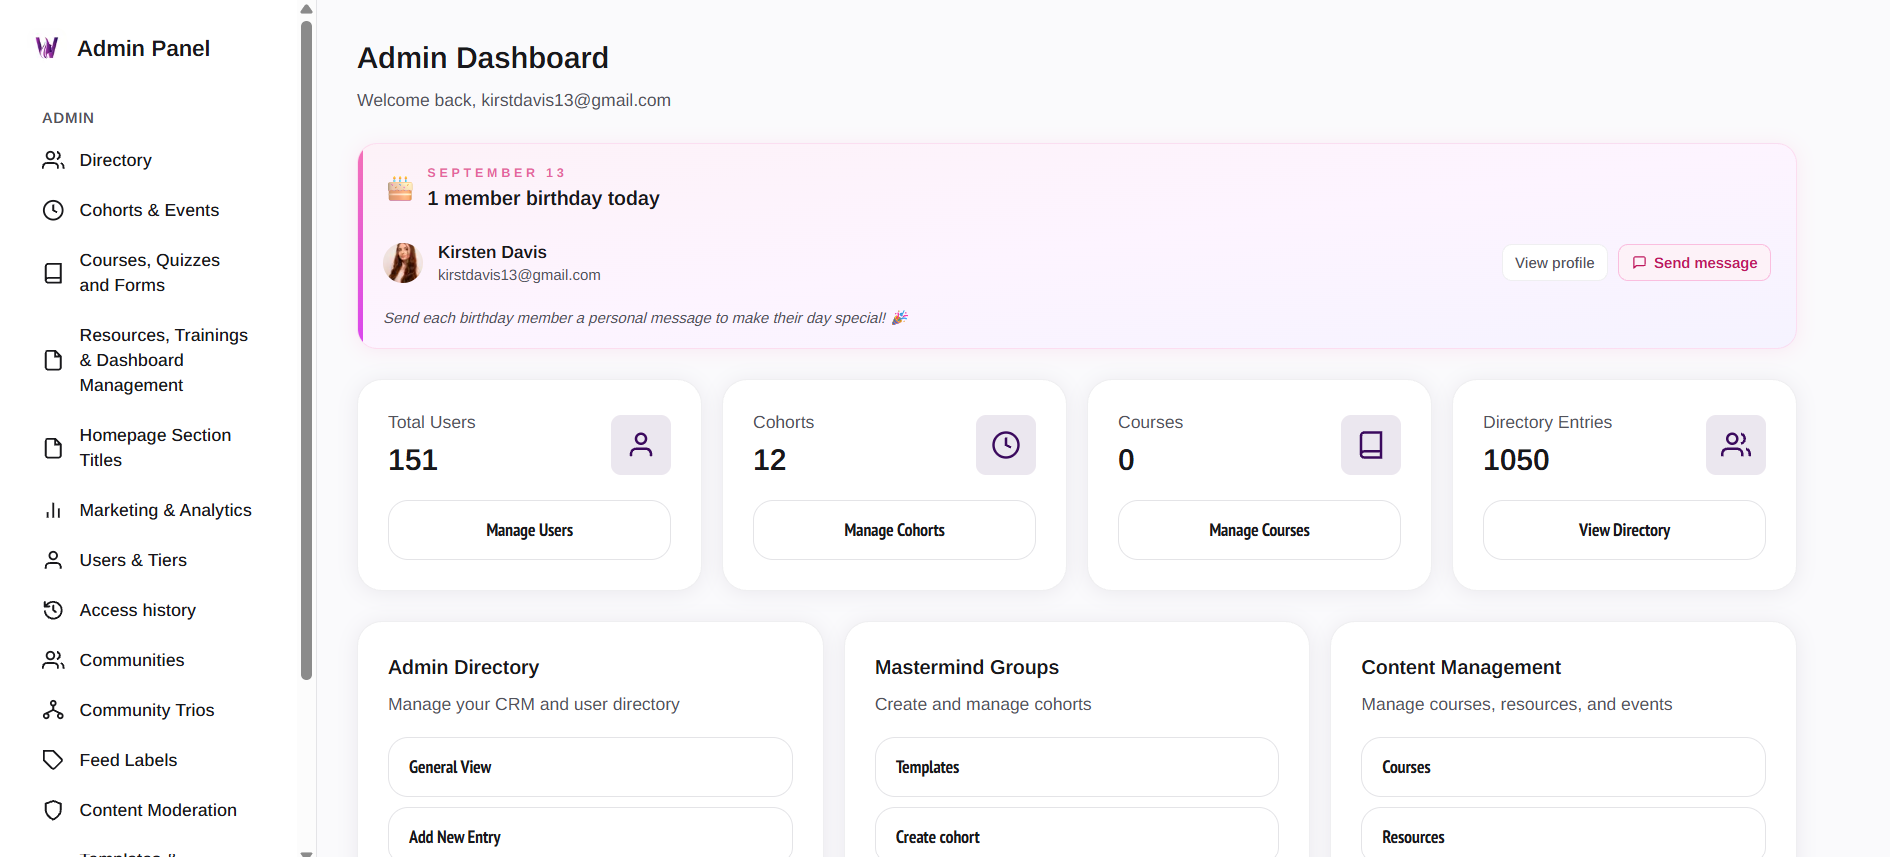This screenshot has width=1890, height=857.
Task: Click the book icon on Courses card
Action: [x=1371, y=445]
